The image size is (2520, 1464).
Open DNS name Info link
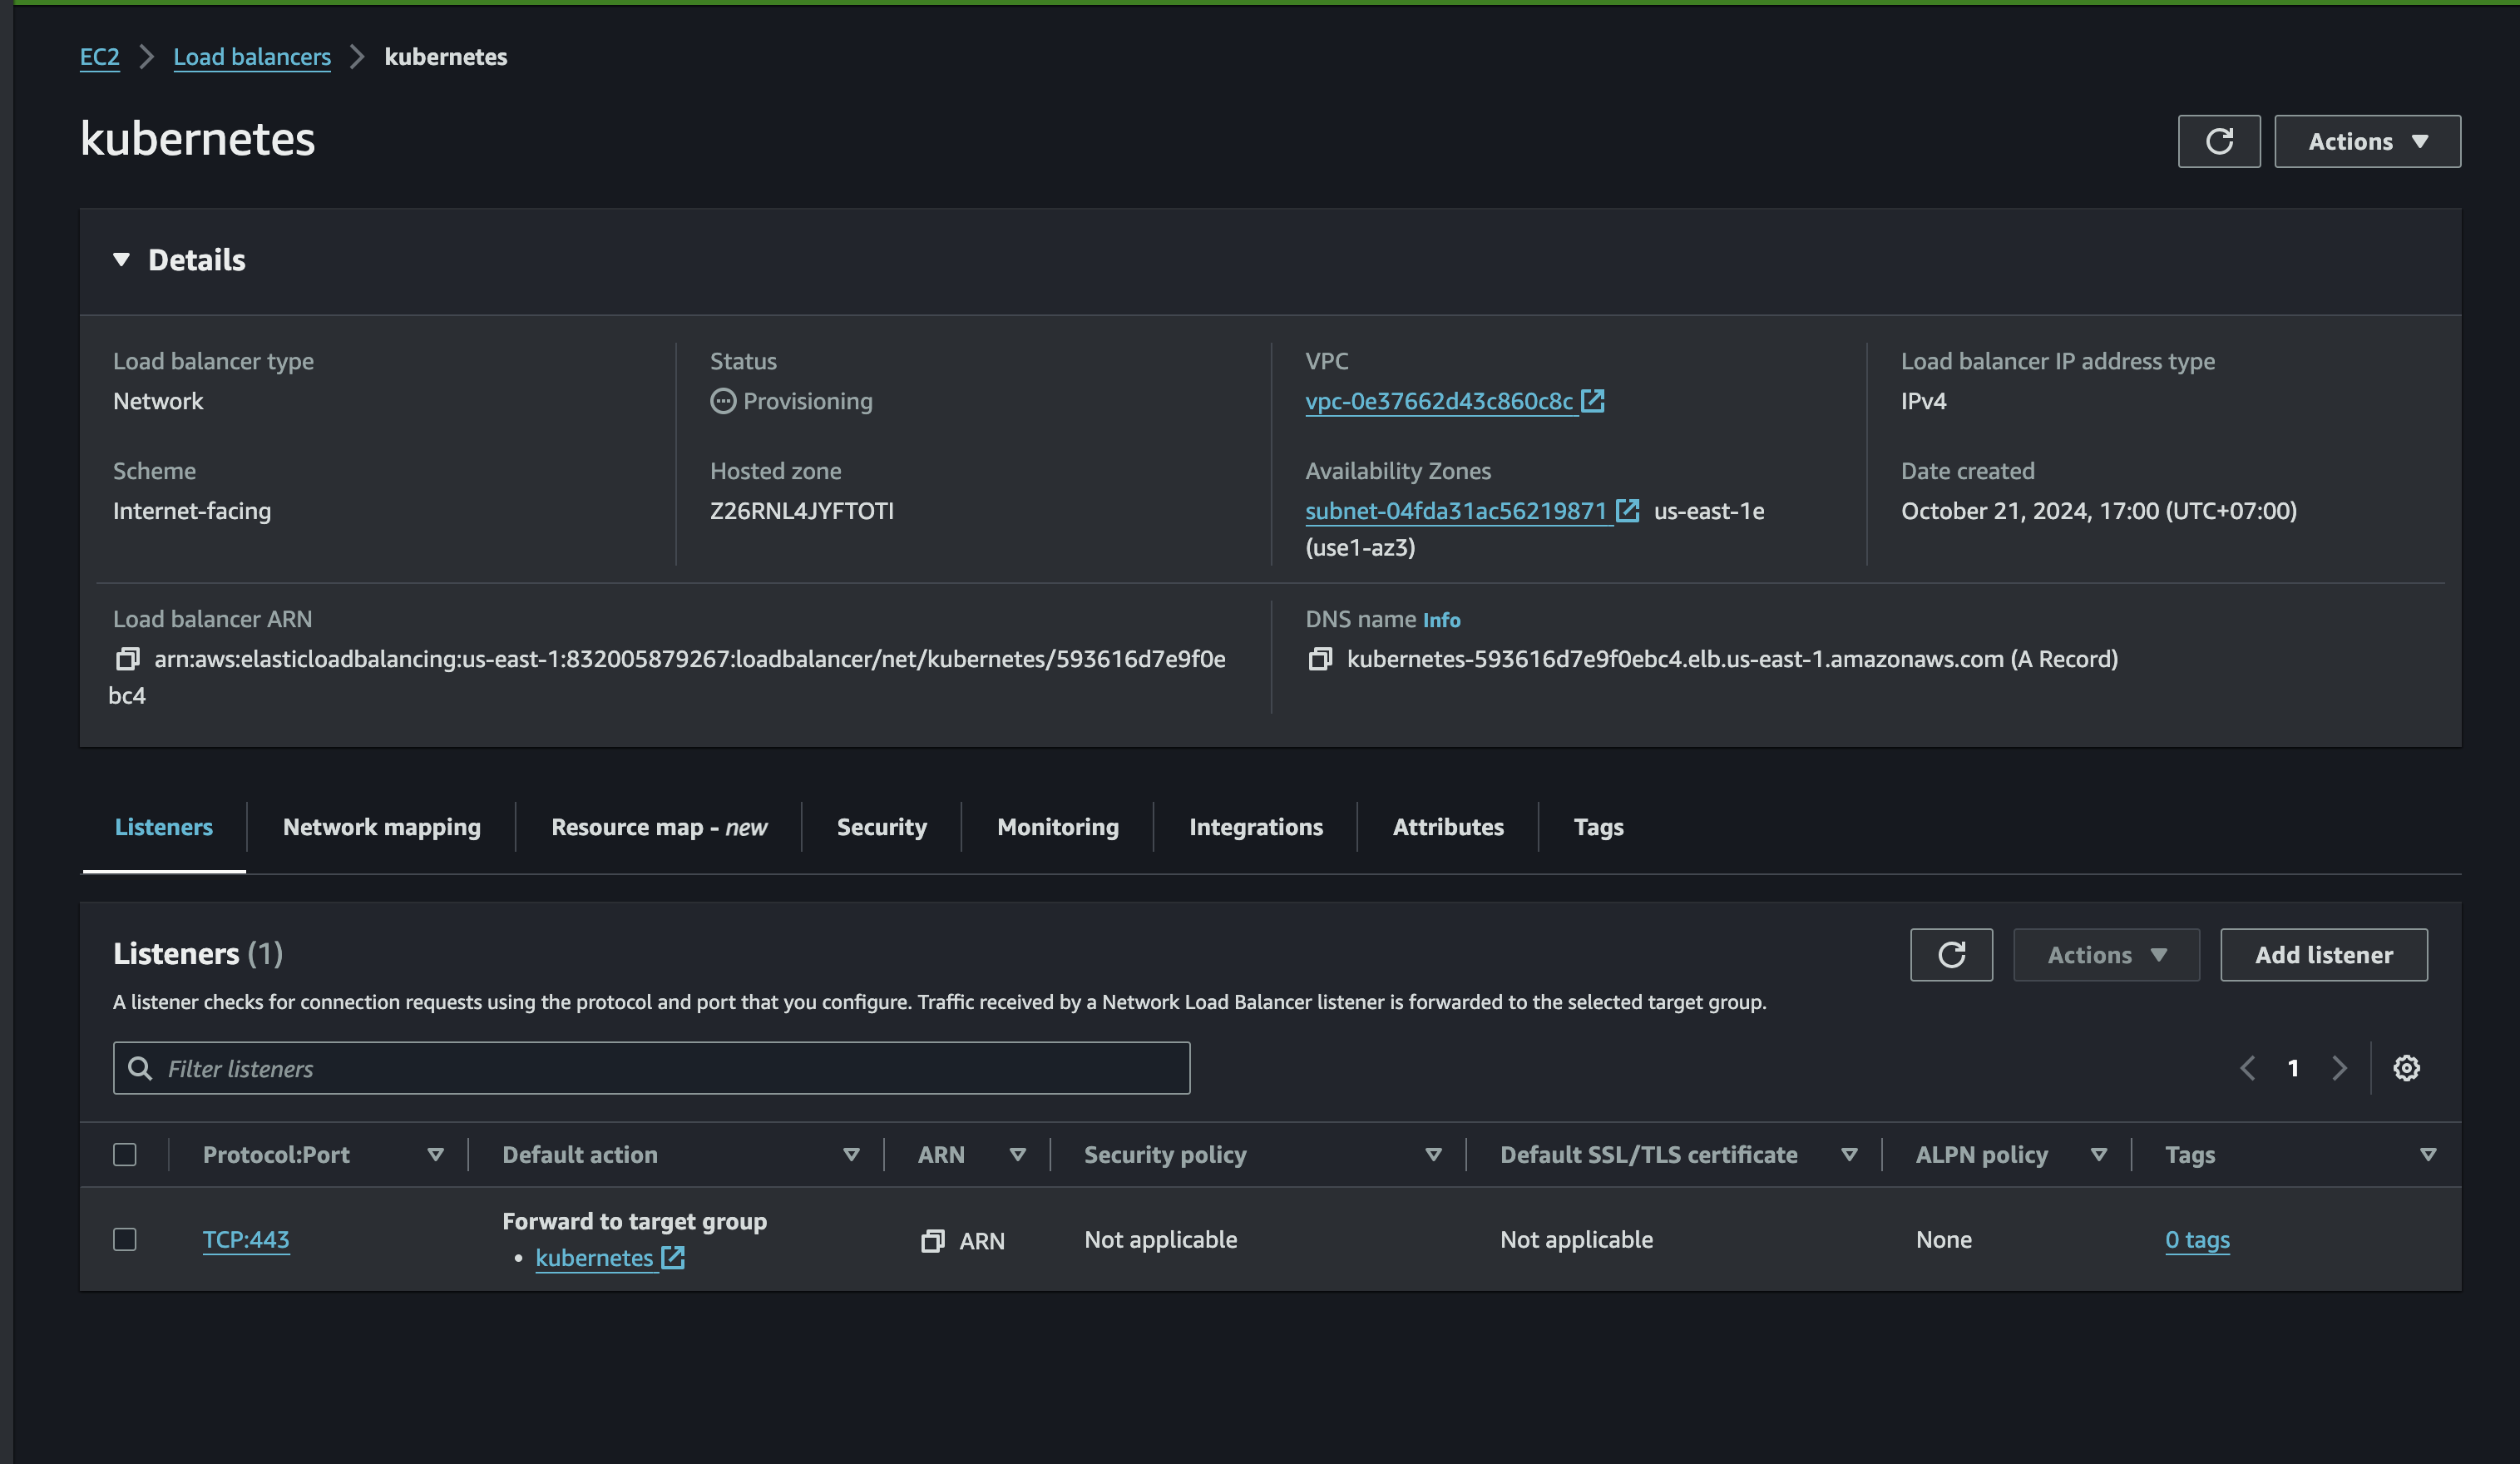click(x=1441, y=620)
